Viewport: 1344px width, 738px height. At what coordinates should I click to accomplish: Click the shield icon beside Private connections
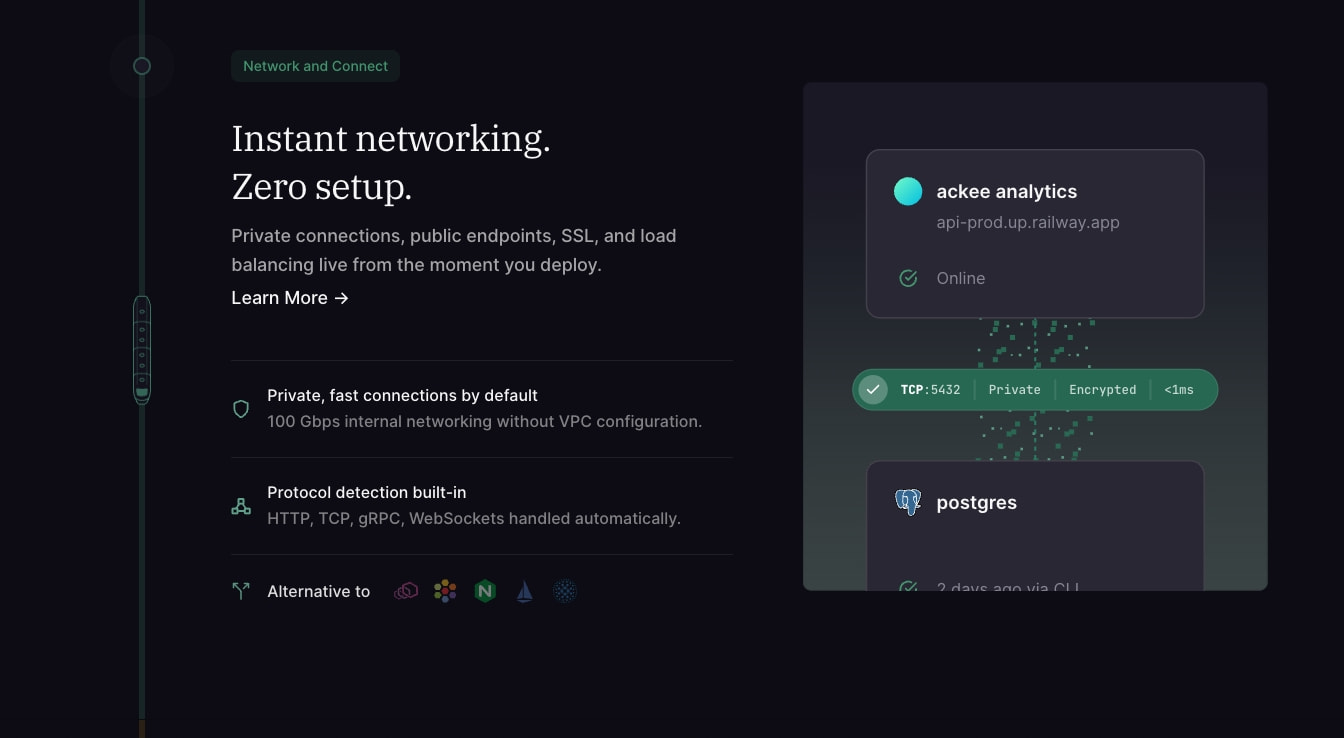(241, 409)
